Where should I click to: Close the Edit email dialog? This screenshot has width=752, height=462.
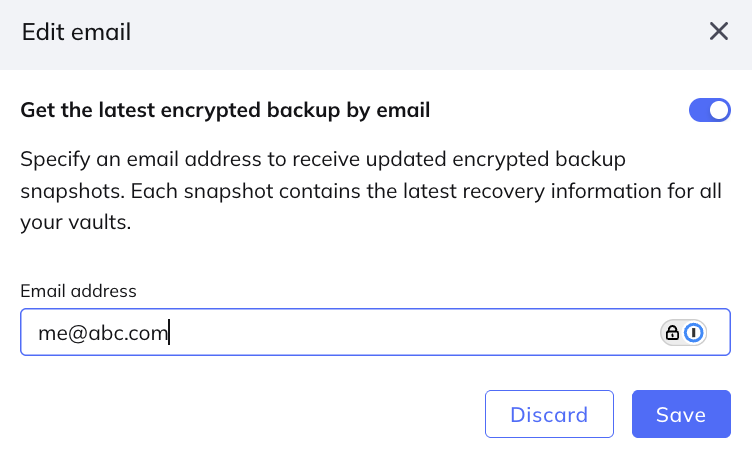point(718,32)
